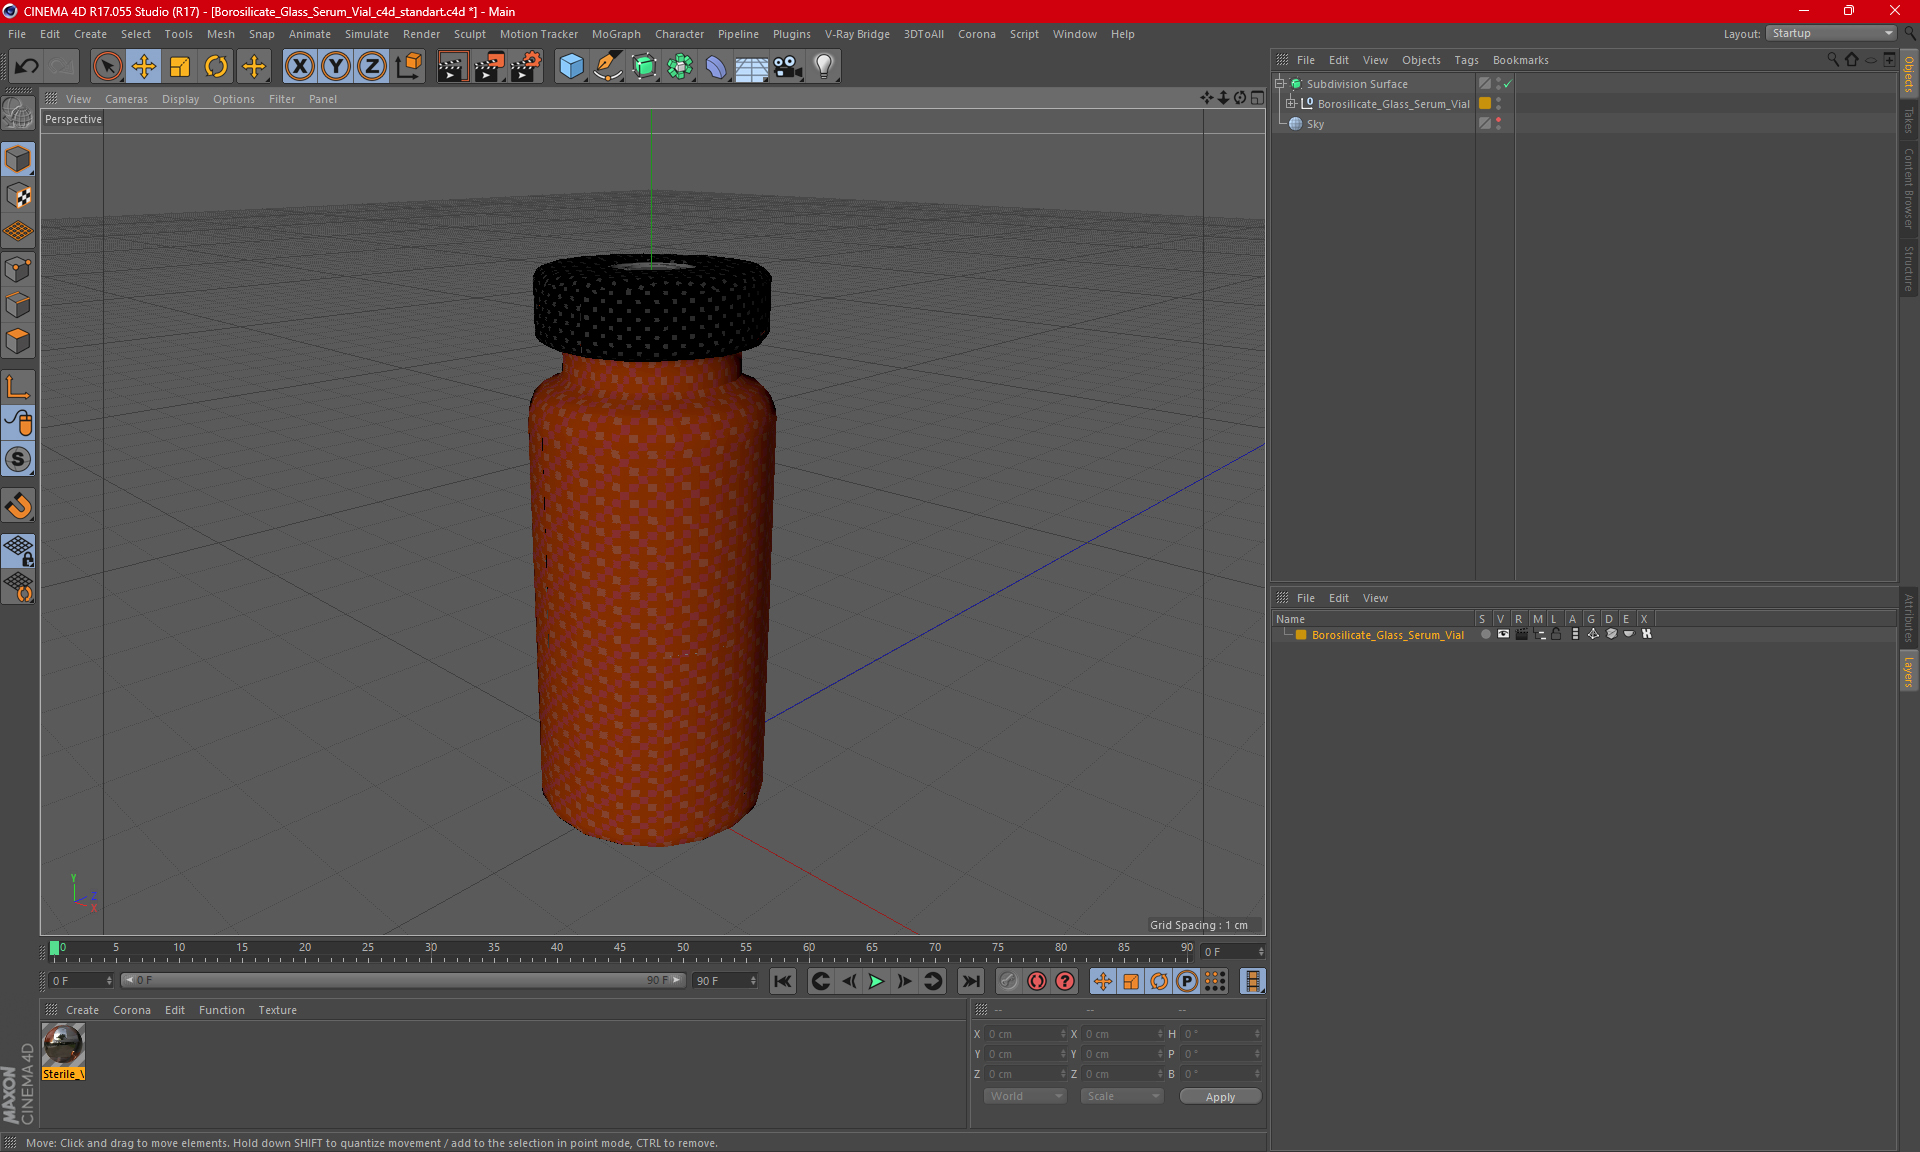Expand the Borosilicate_Glass_Serum_Vial object
1920x1152 pixels.
point(1291,103)
